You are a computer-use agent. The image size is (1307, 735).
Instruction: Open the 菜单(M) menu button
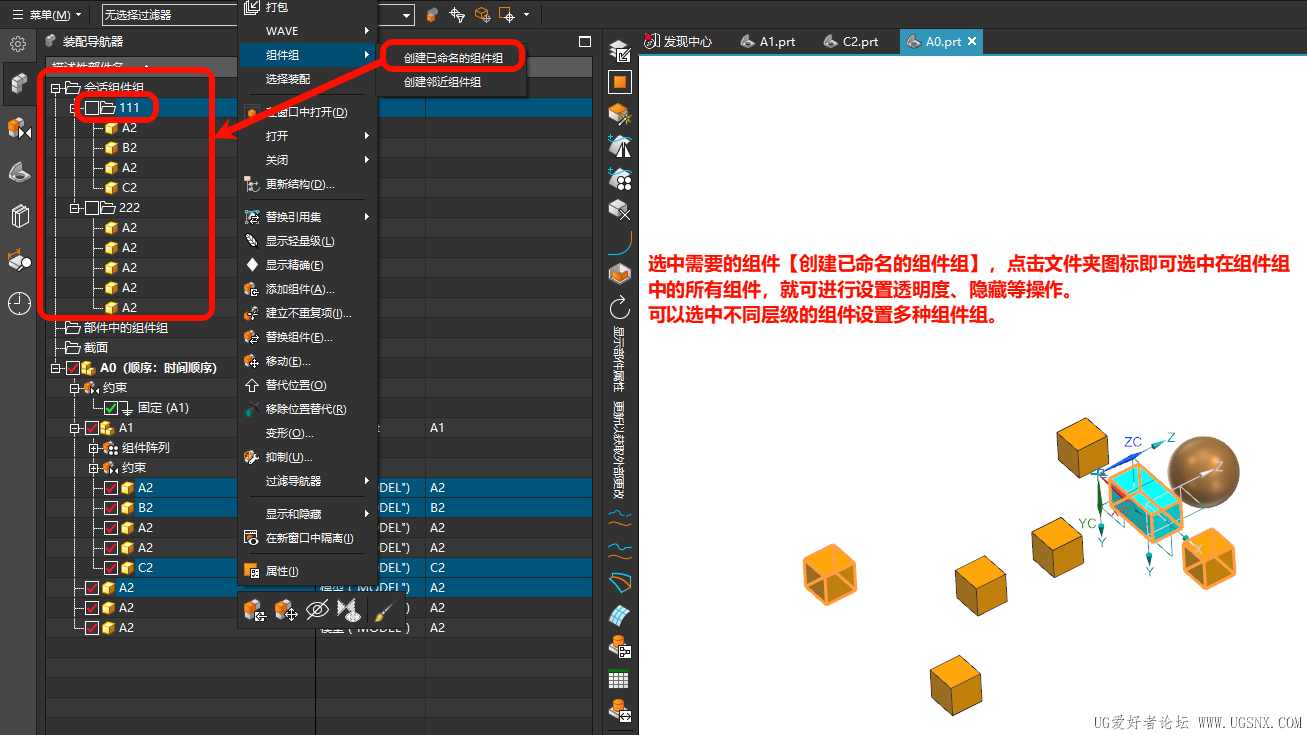[x=46, y=15]
